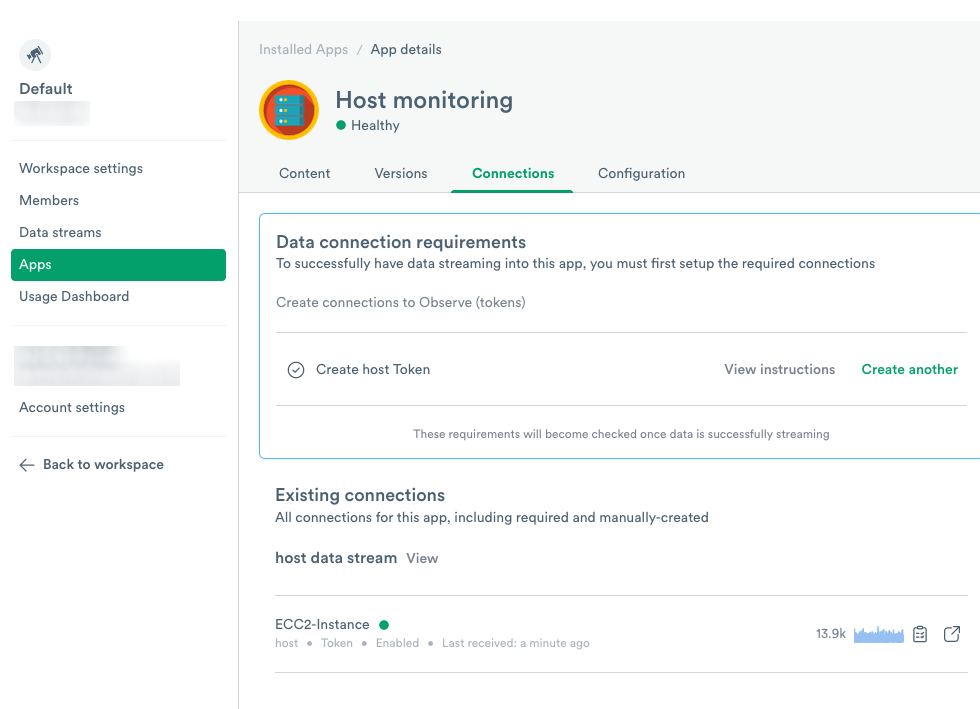
Task: Click the back arrow icon beside Back to workspace
Action: click(x=27, y=465)
